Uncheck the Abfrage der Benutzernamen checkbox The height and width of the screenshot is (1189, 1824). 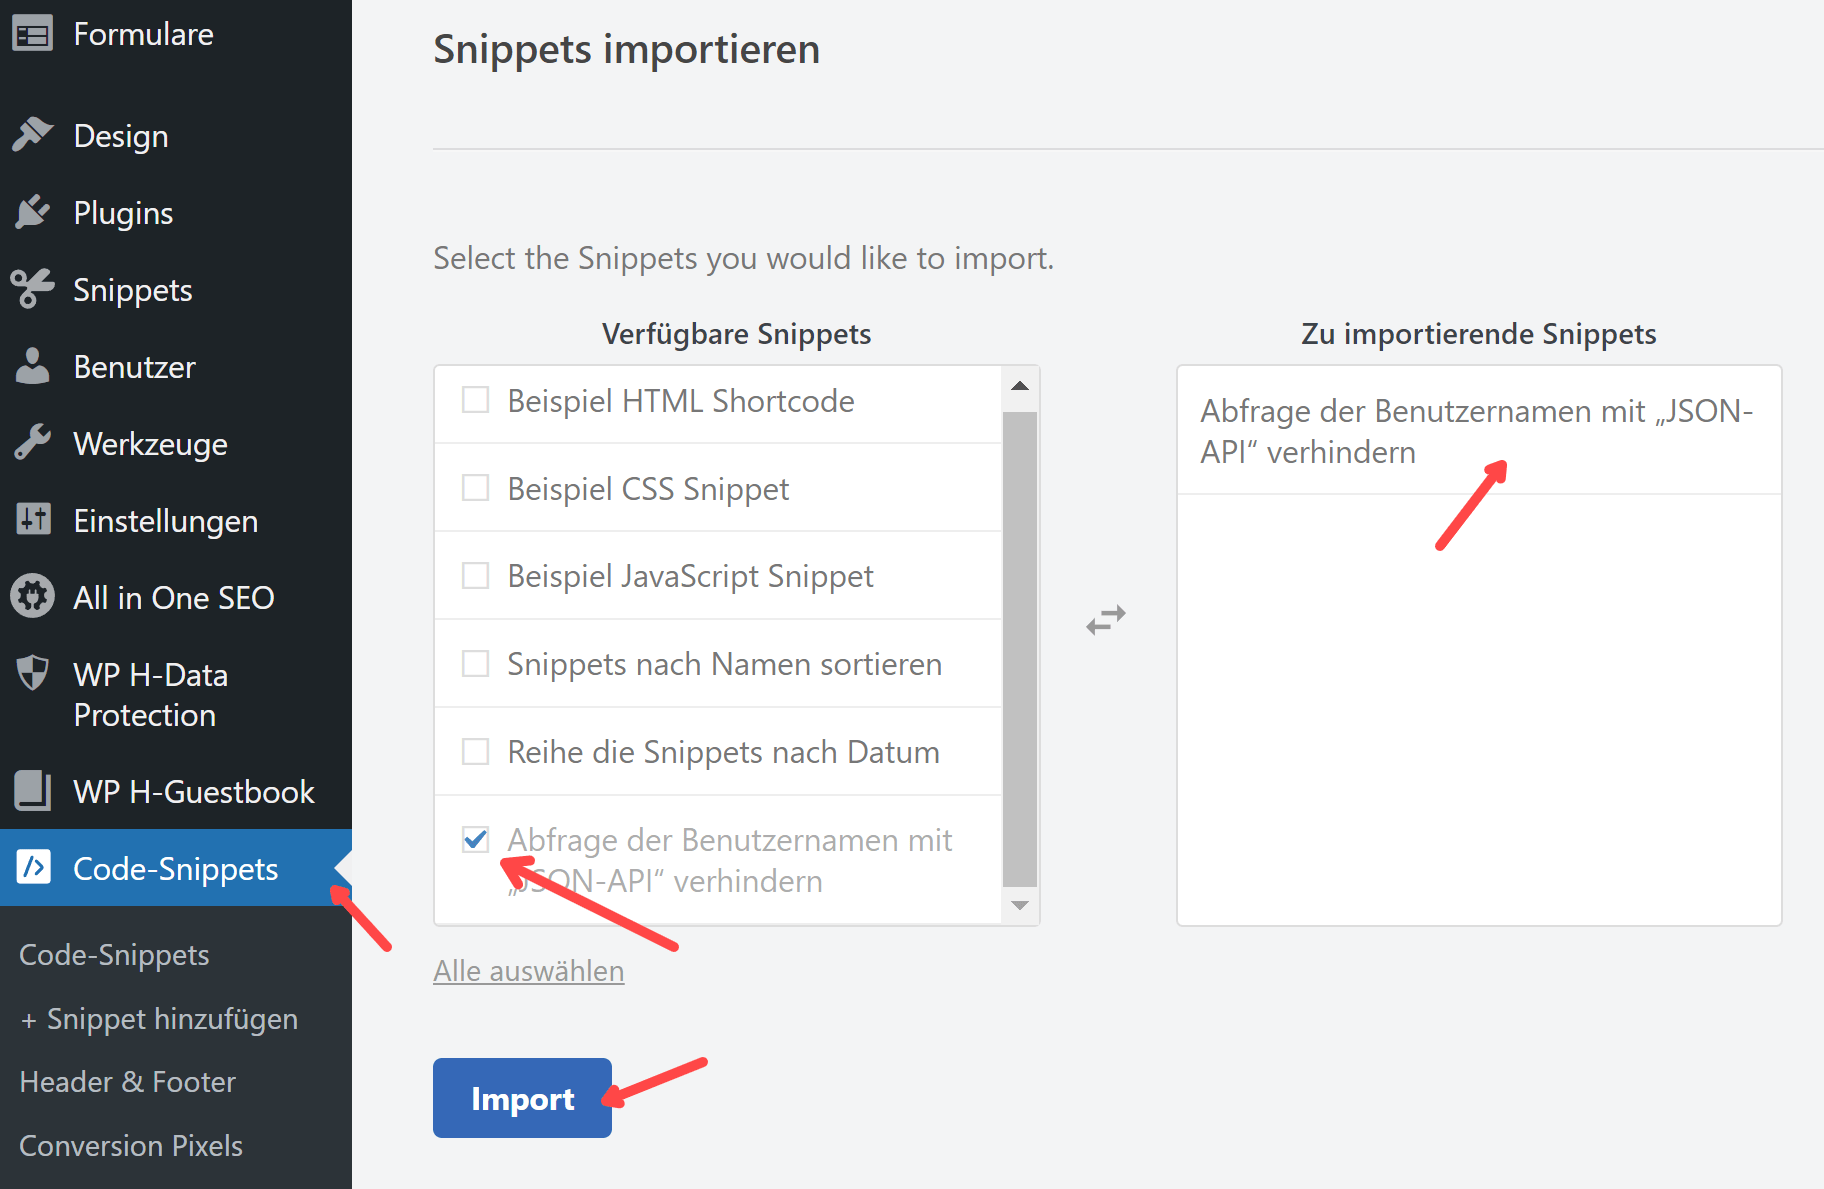476,839
